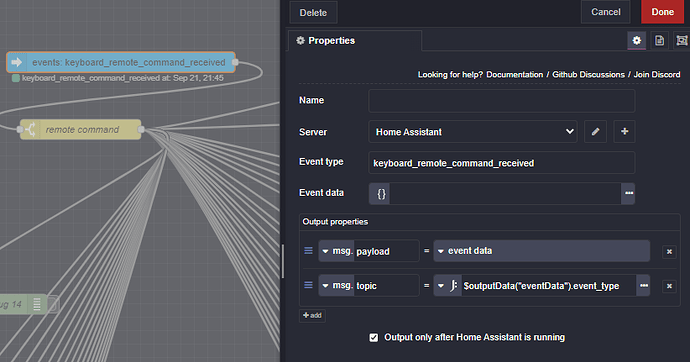Edit the $outputData expression field
The width and height of the screenshot is (690, 362).
tap(548, 286)
